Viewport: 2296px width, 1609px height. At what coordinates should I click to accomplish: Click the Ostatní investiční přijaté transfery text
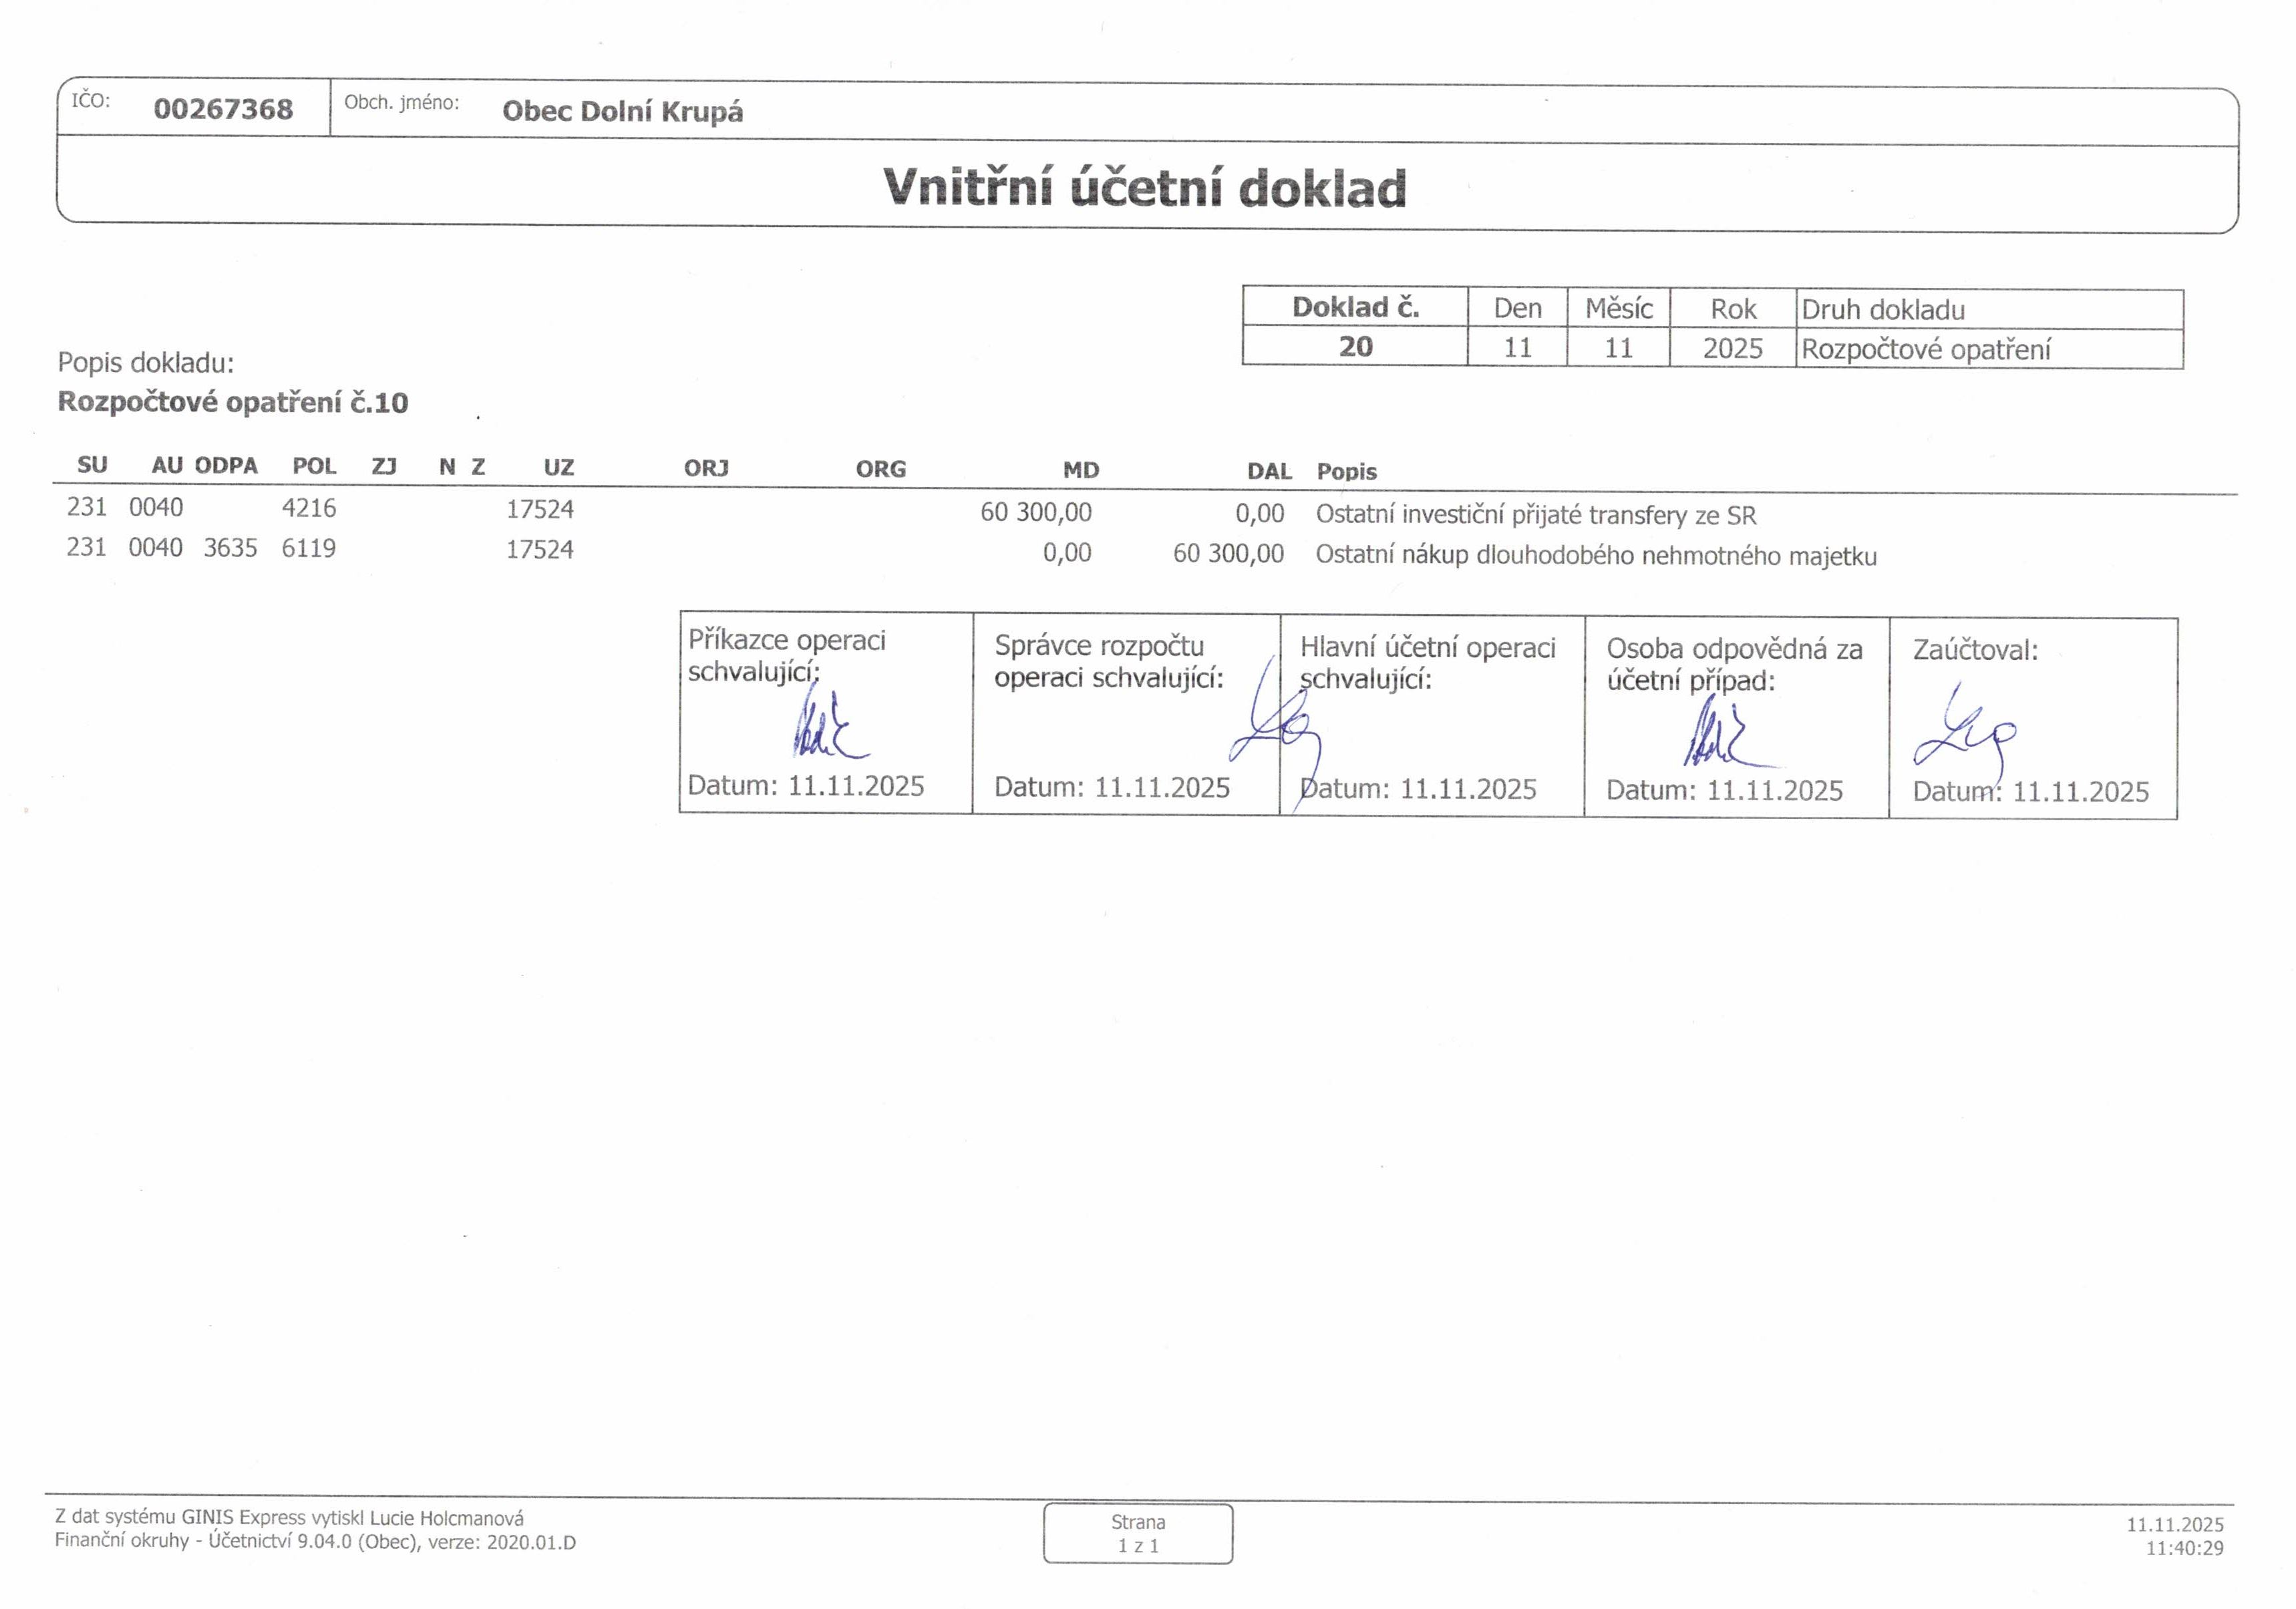coord(1535,515)
